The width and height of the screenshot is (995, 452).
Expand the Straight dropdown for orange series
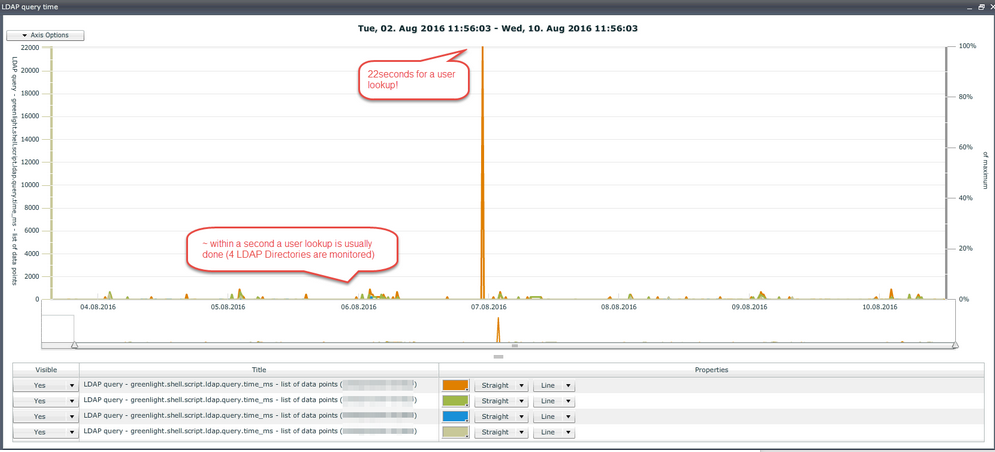point(501,385)
